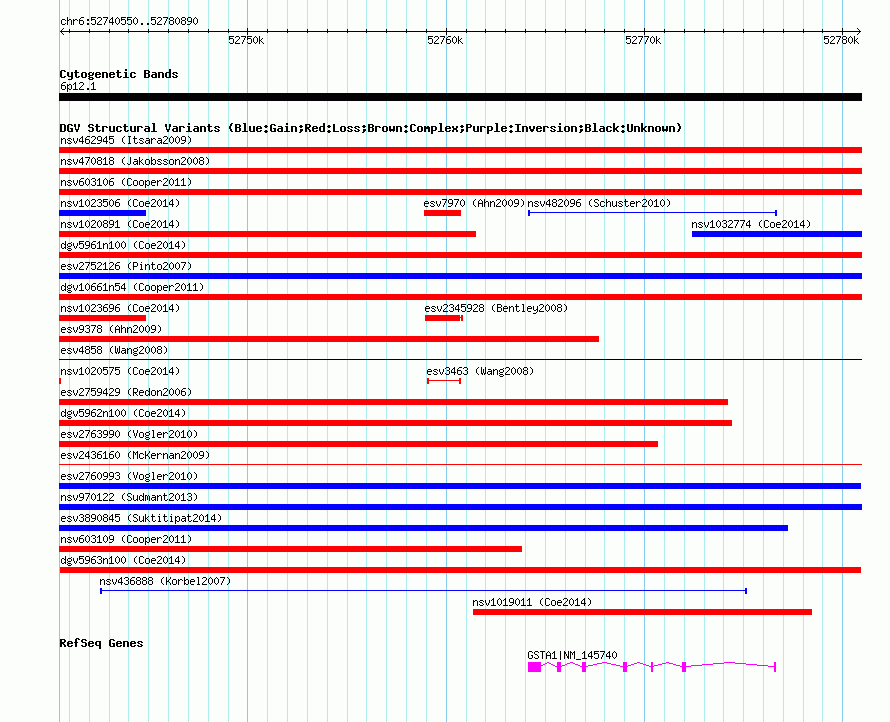890x722 pixels.
Task: Click the nsv482096 thin blue span line
Action: click(x=652, y=213)
